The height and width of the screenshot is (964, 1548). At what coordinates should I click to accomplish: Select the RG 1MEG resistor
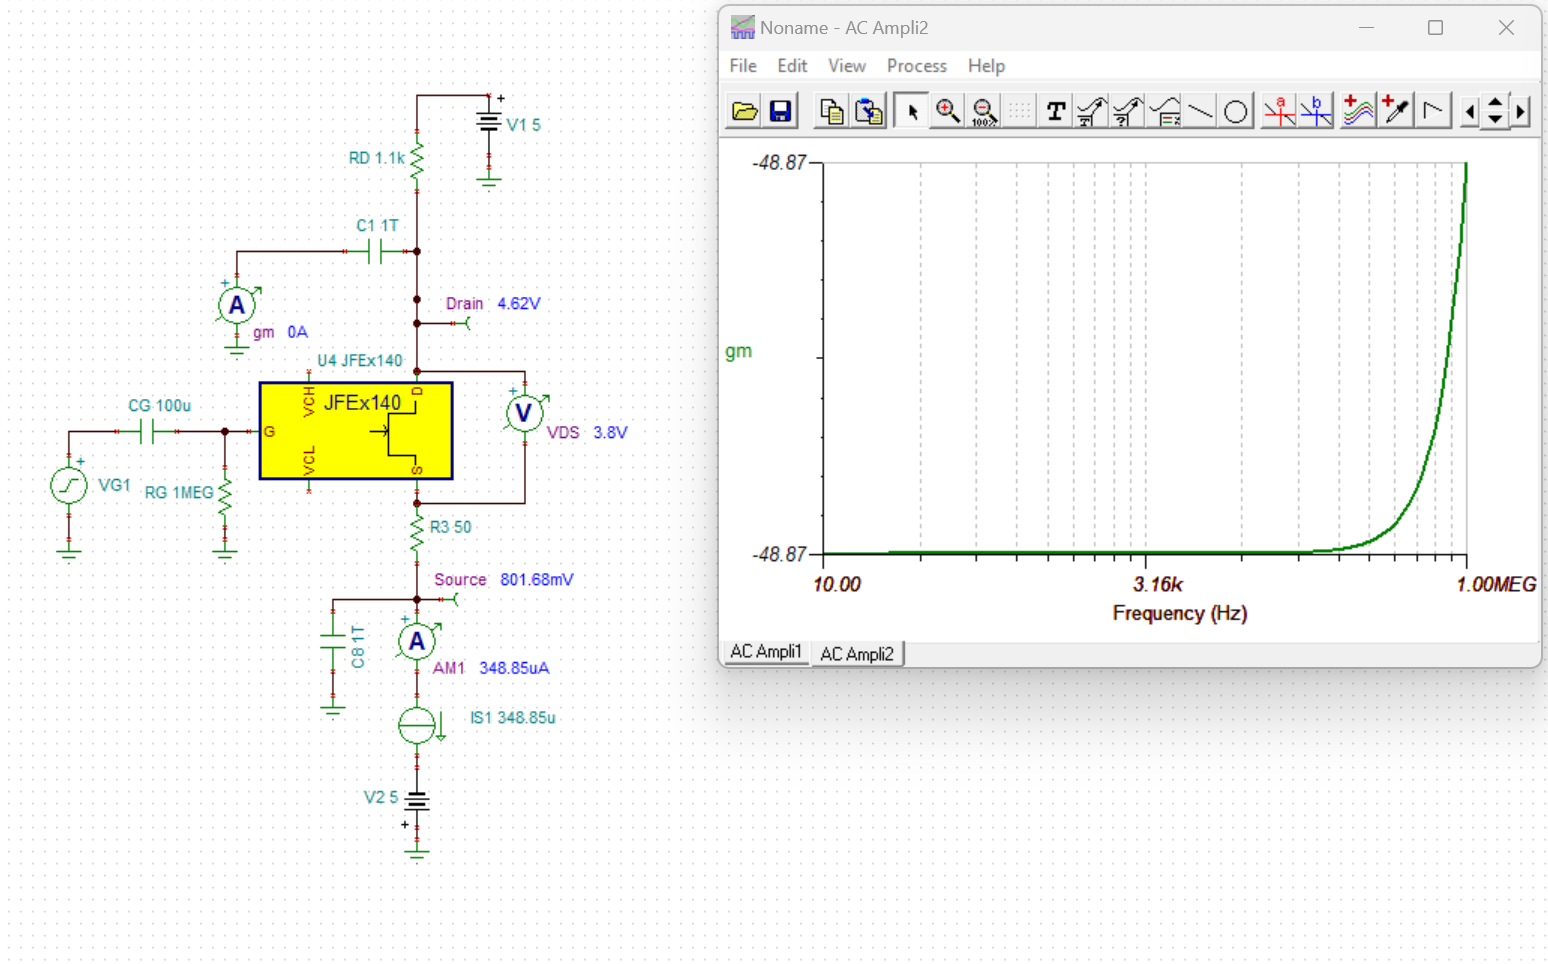(x=225, y=496)
